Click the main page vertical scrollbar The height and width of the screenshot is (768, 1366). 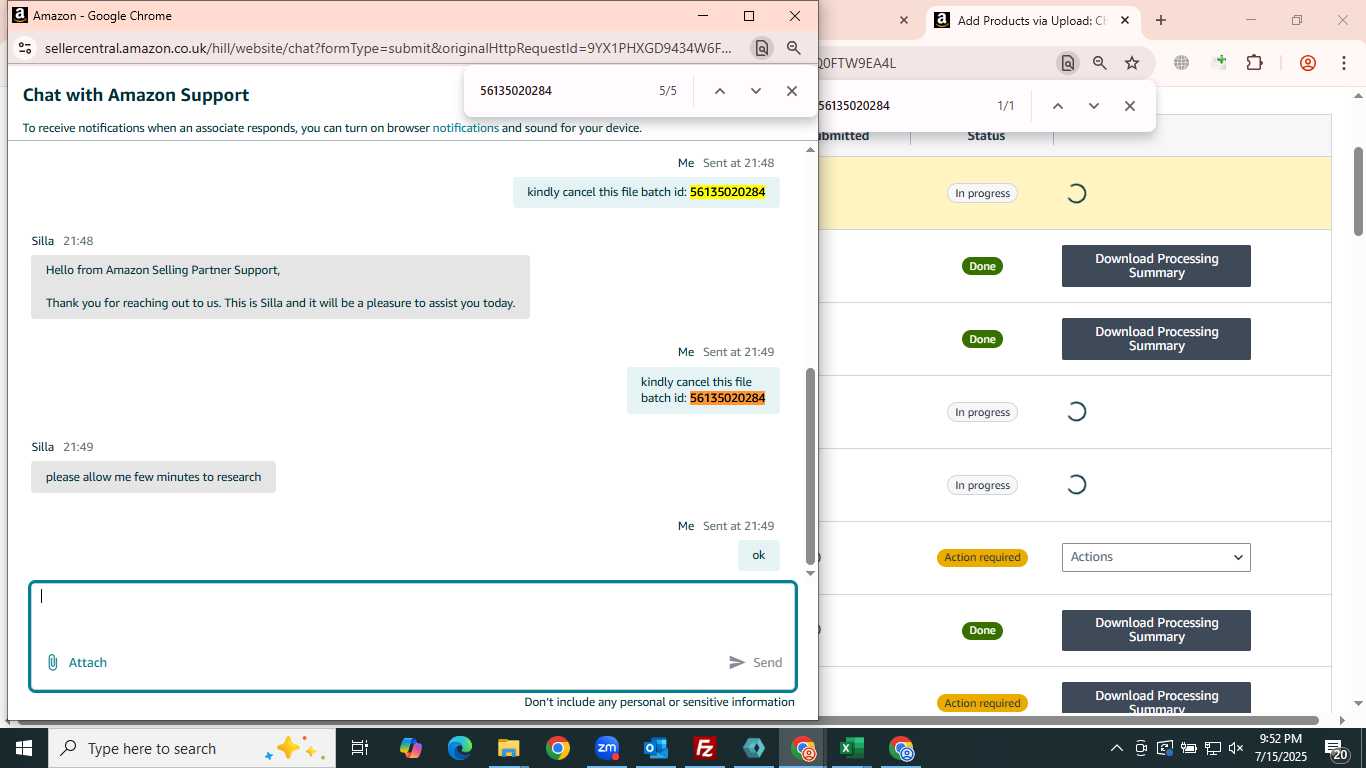click(x=1358, y=192)
